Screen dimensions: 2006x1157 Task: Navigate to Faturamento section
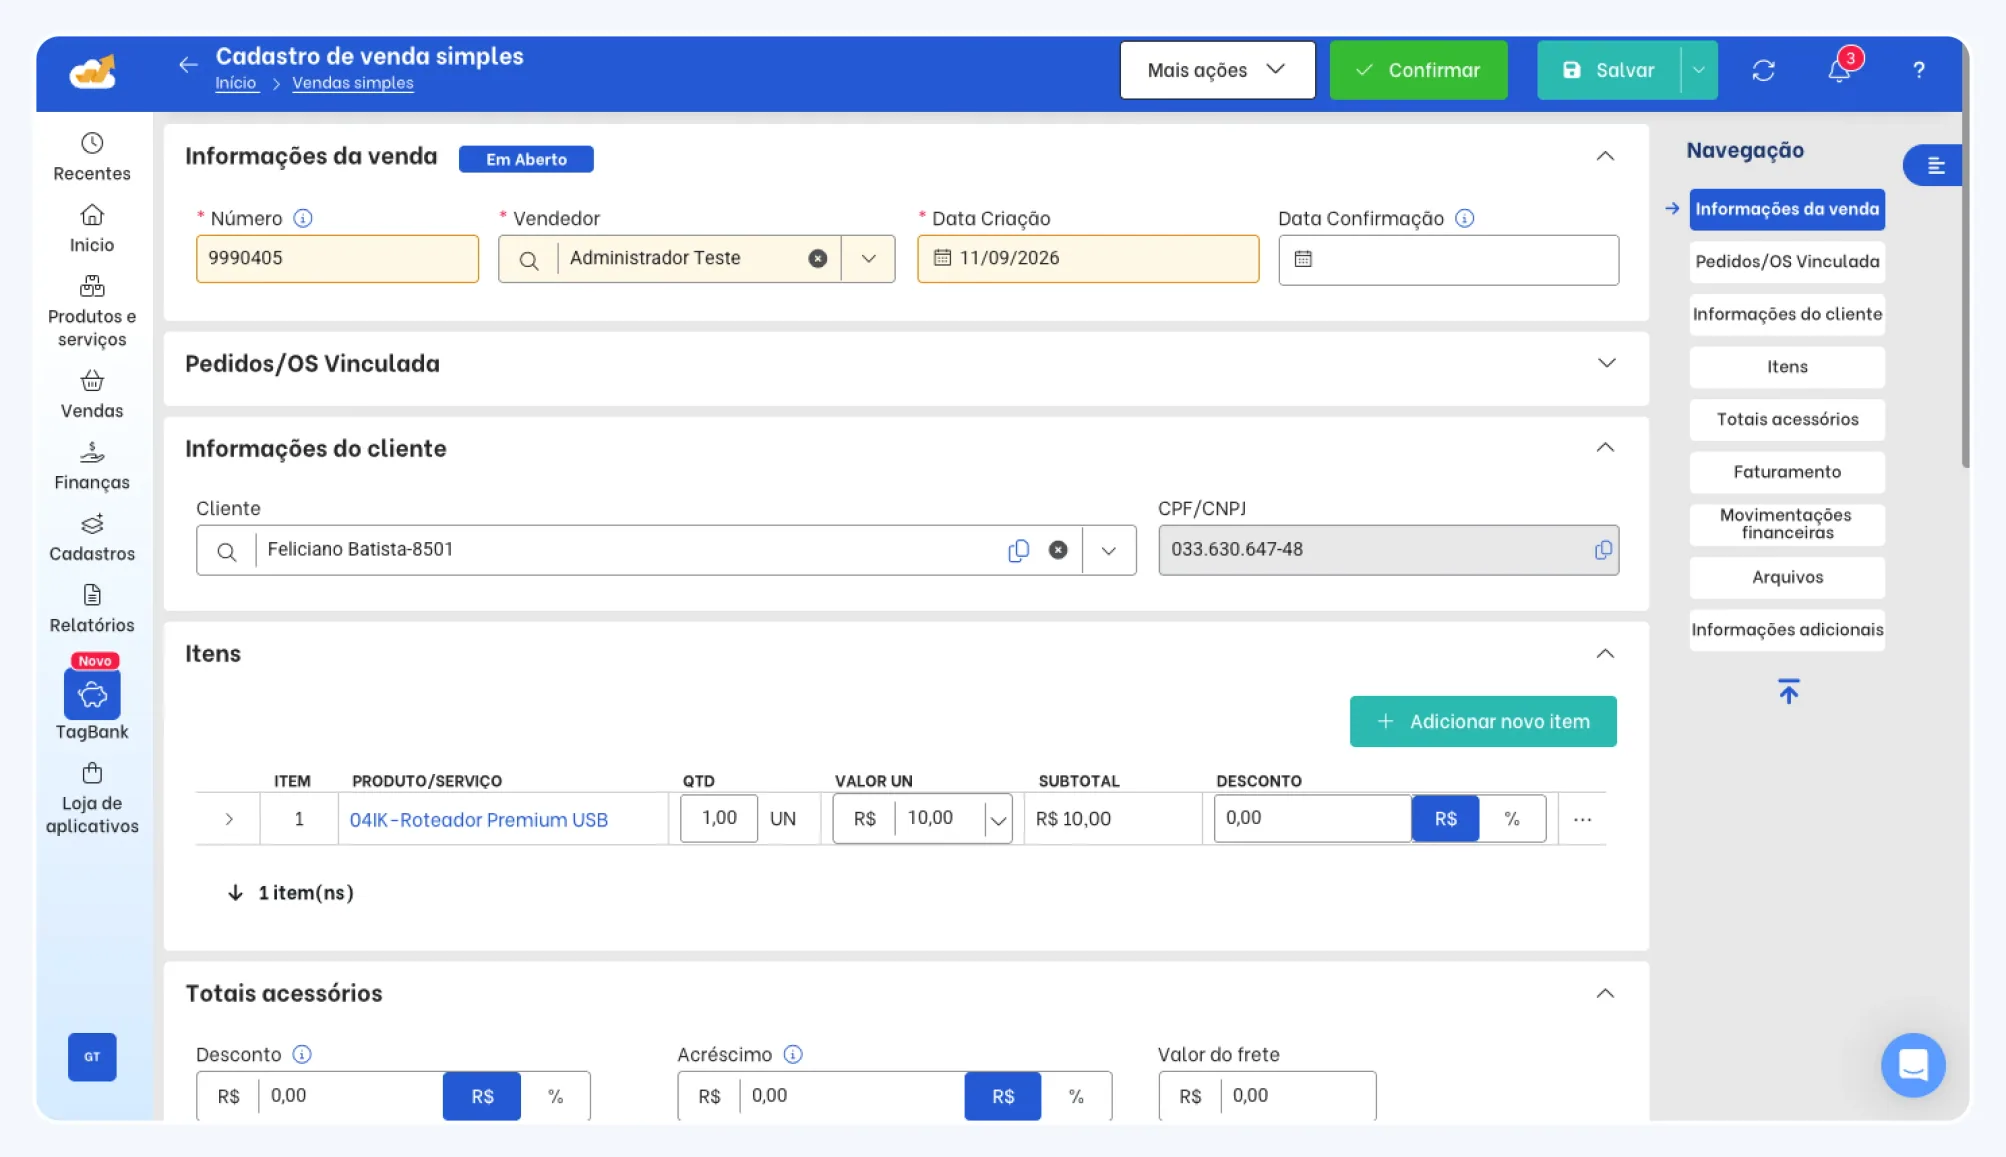pyautogui.click(x=1786, y=472)
